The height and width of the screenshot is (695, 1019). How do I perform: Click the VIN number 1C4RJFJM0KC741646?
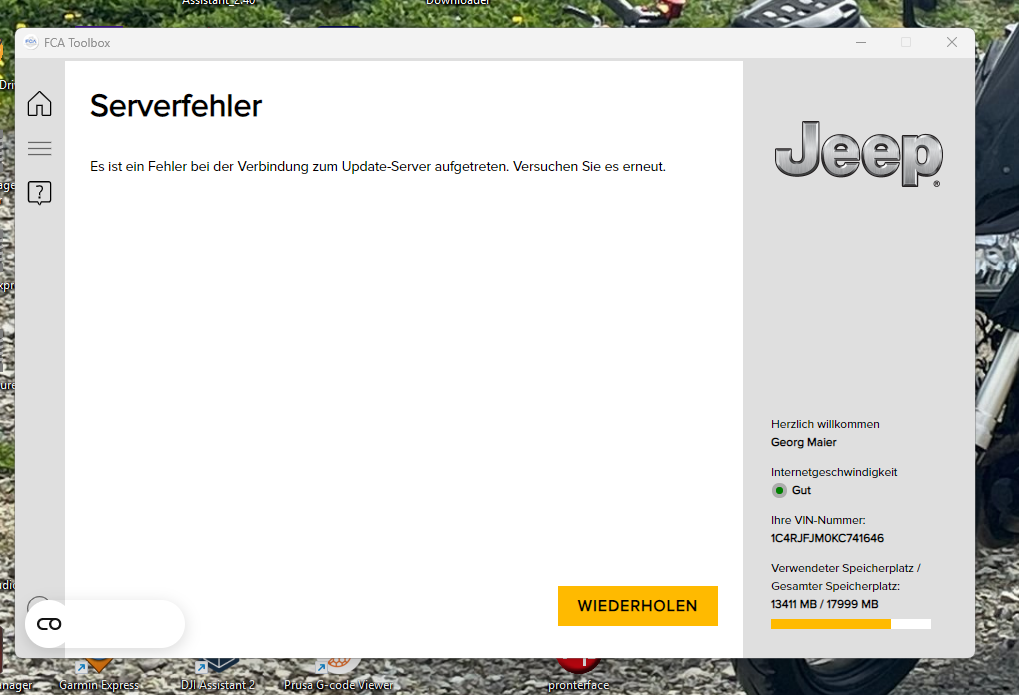coord(827,538)
